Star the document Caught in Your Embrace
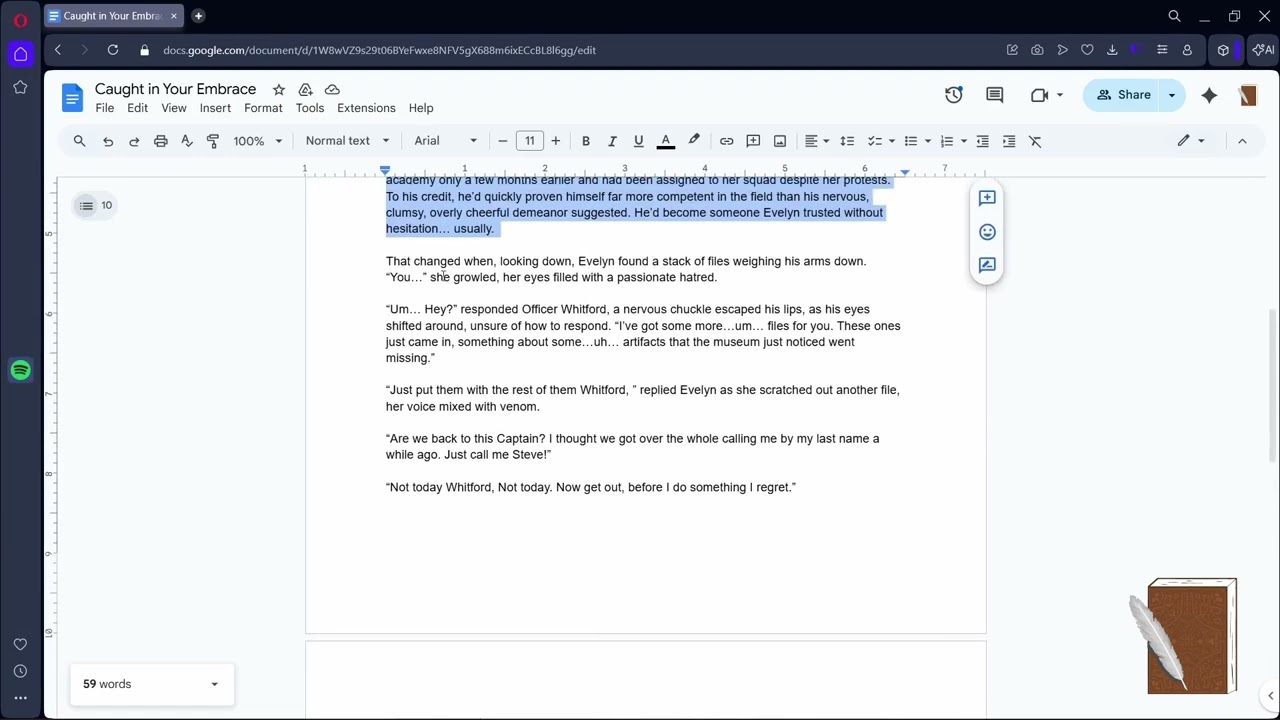The height and width of the screenshot is (720, 1280). tap(279, 90)
